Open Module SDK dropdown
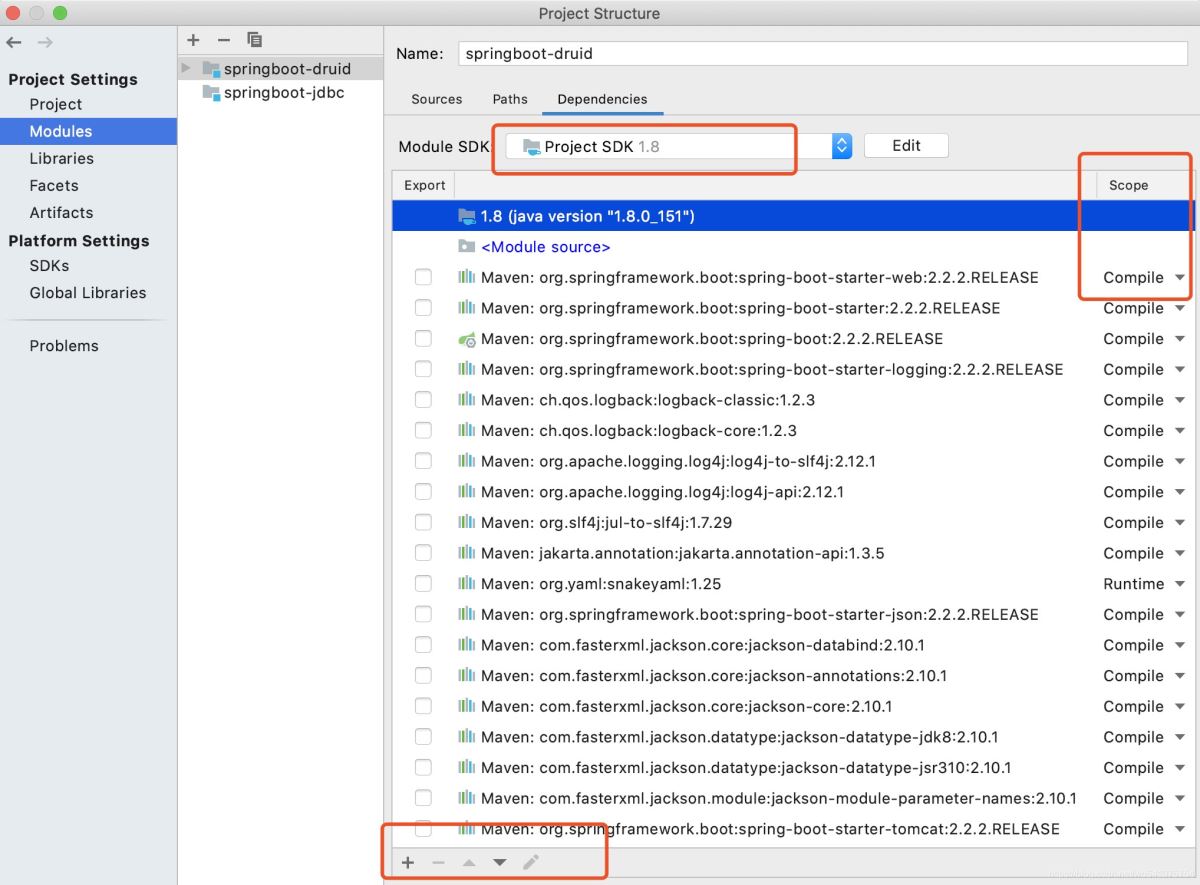The height and width of the screenshot is (885, 1200). click(678, 146)
